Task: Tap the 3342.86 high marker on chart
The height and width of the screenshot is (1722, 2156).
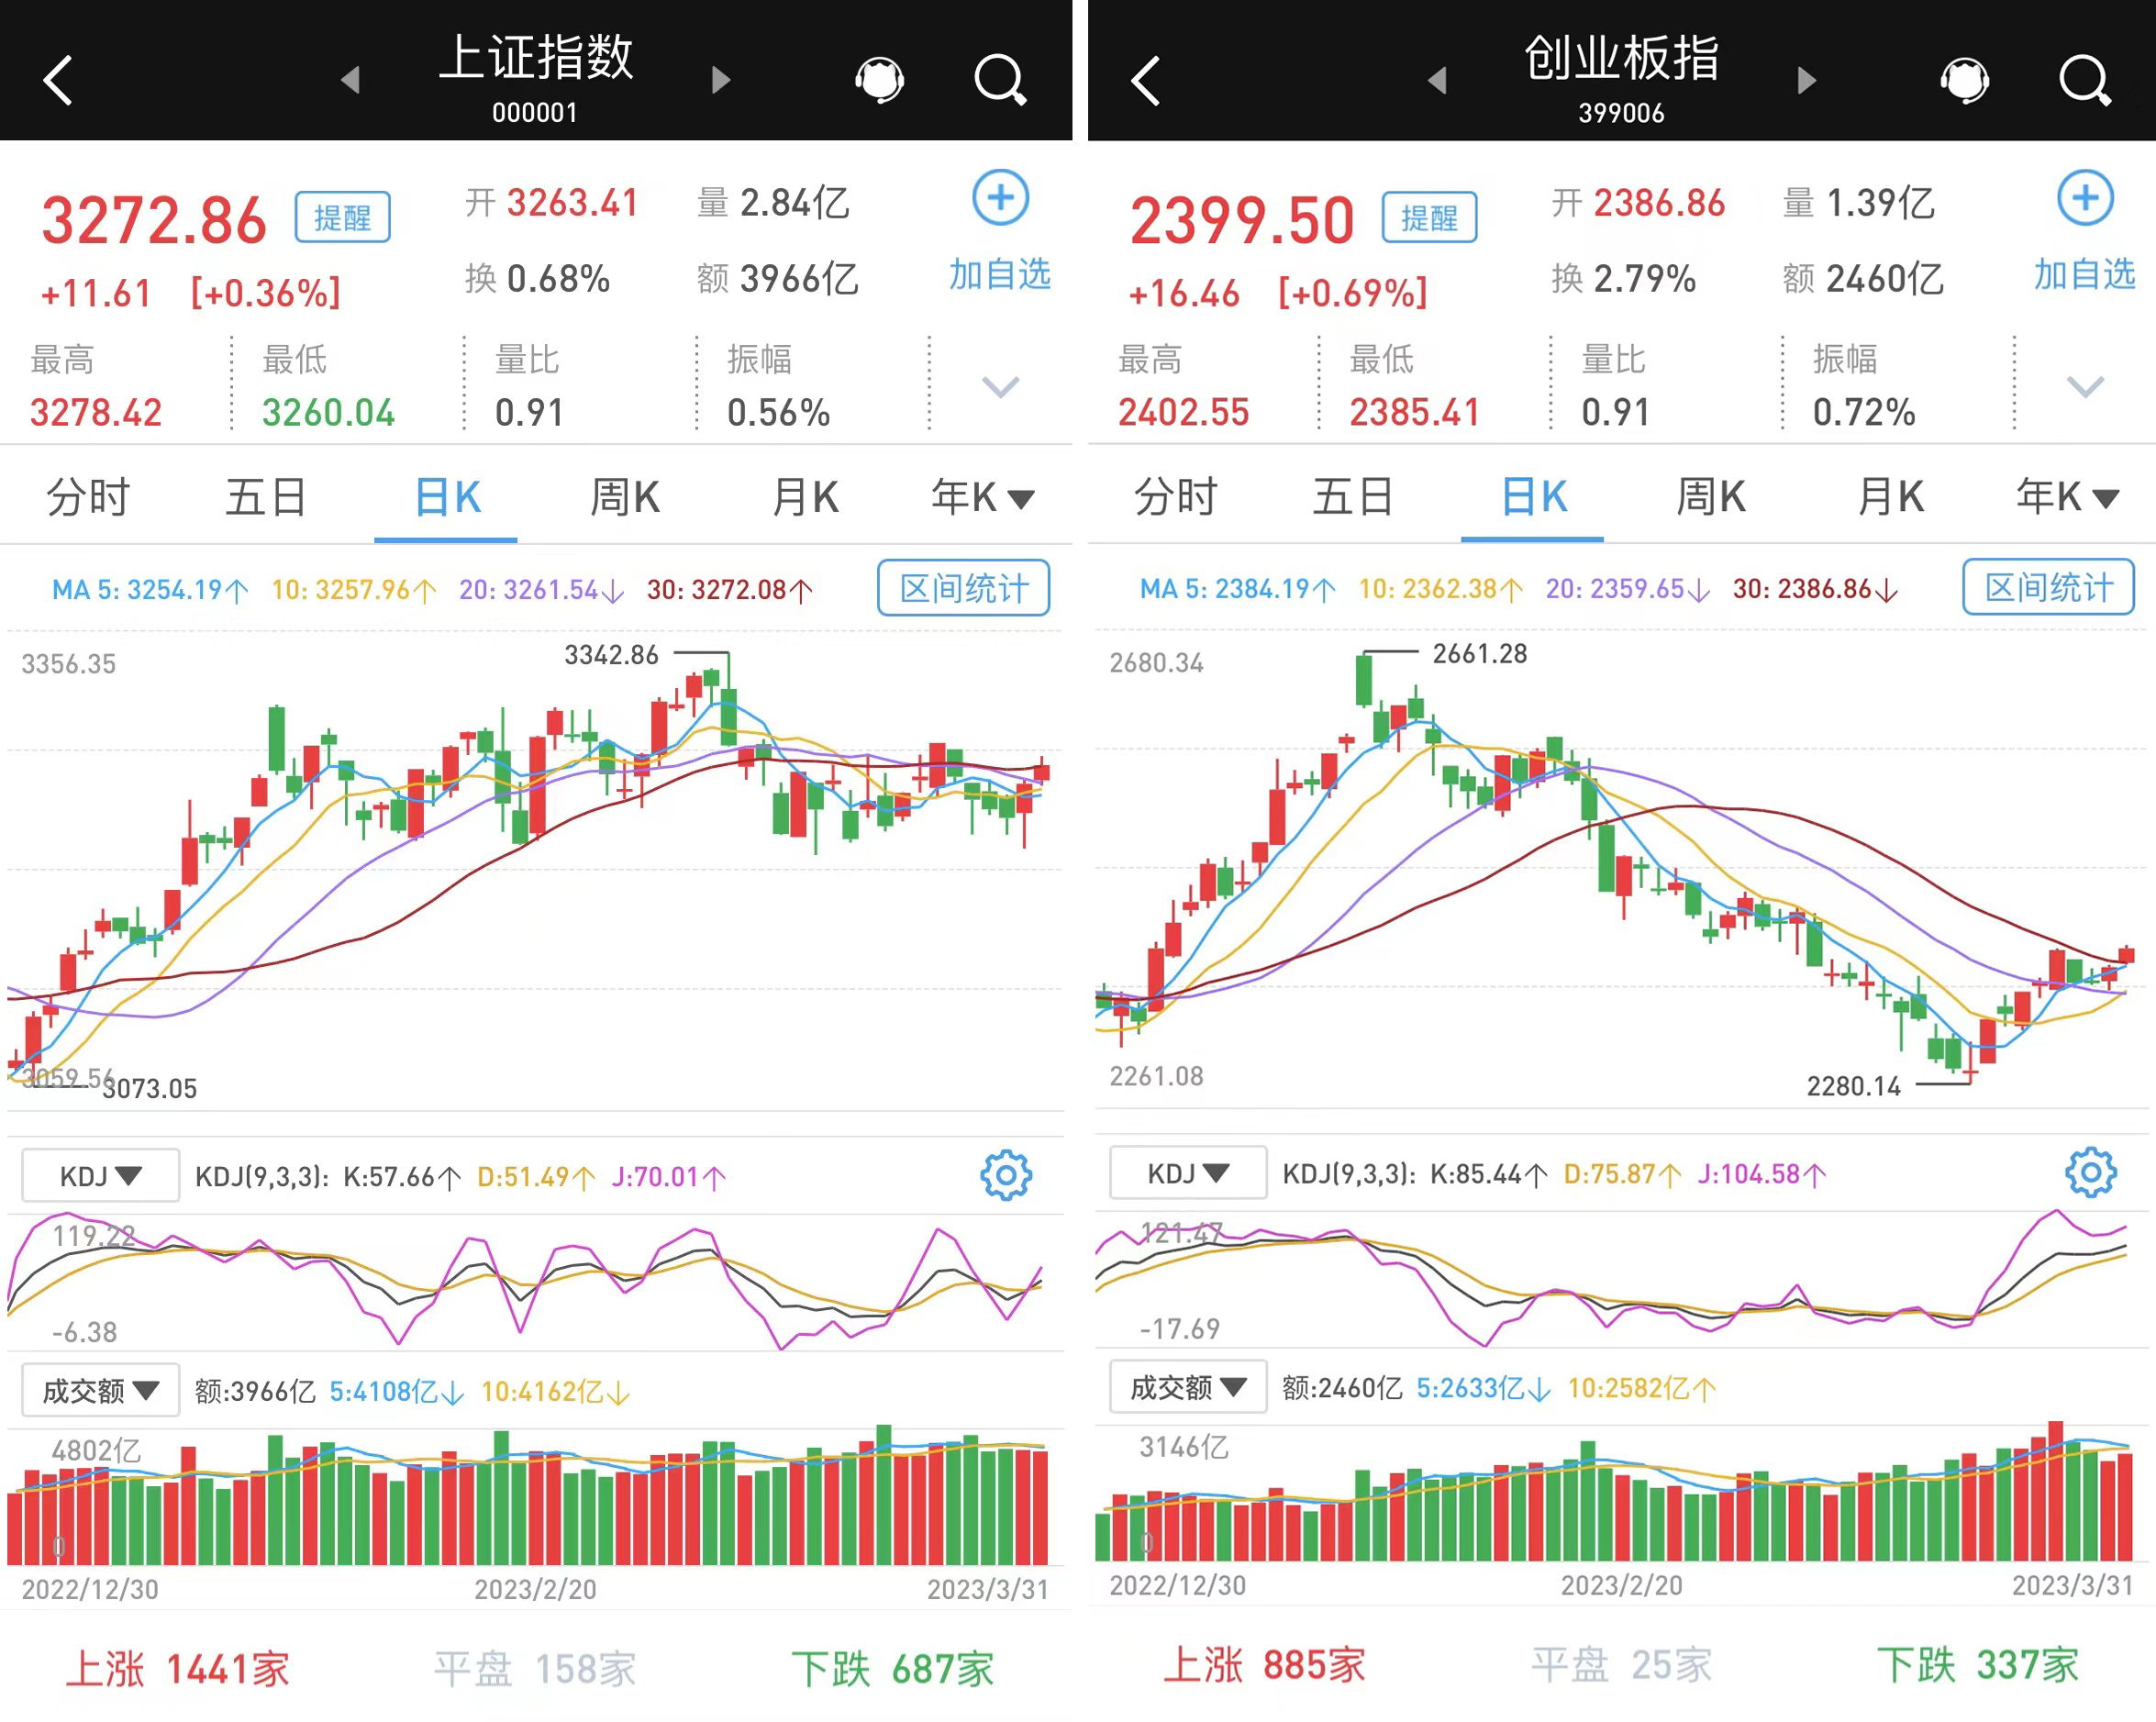Action: [x=611, y=655]
